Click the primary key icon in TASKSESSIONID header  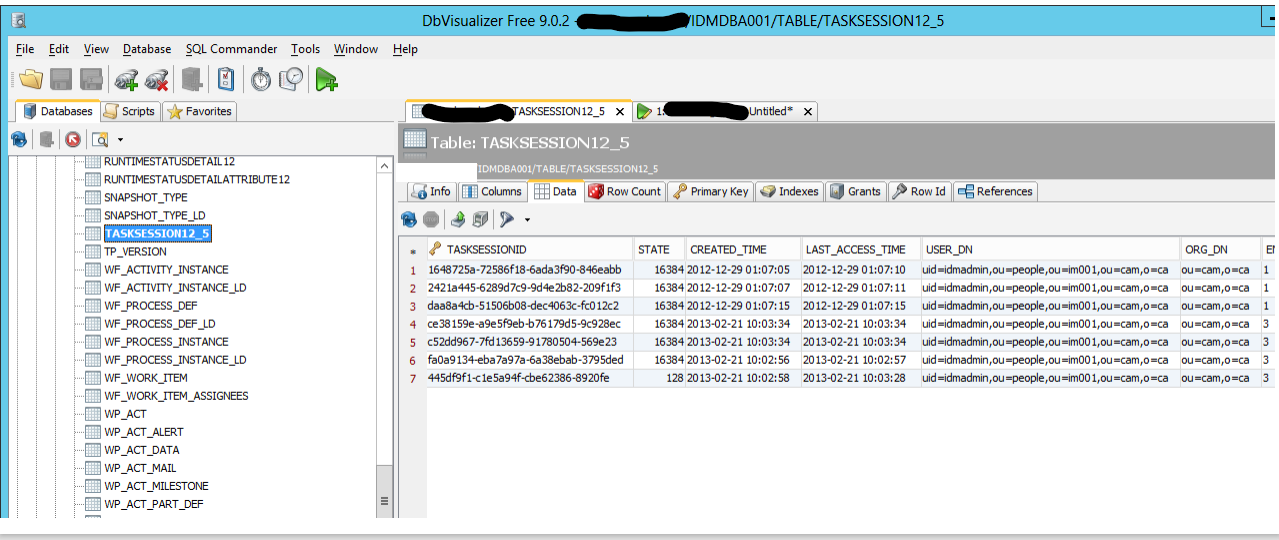point(436,249)
